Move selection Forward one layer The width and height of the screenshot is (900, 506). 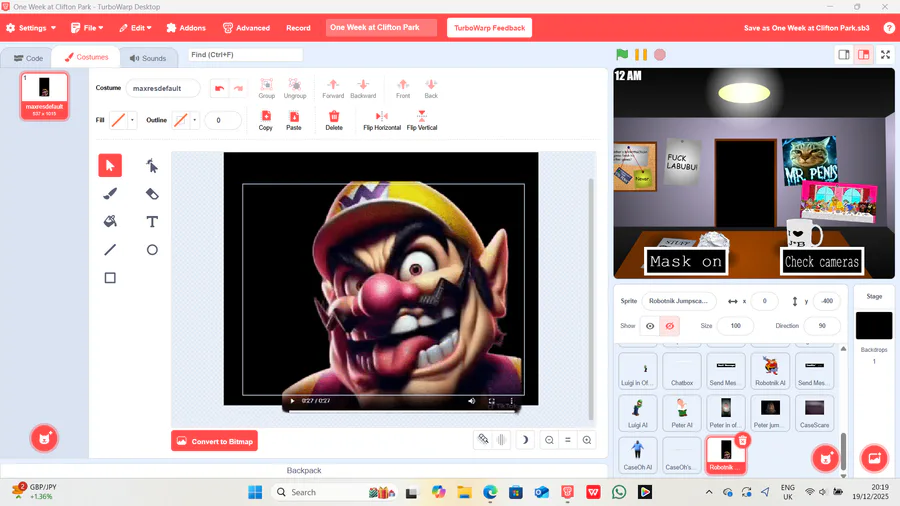(x=333, y=88)
